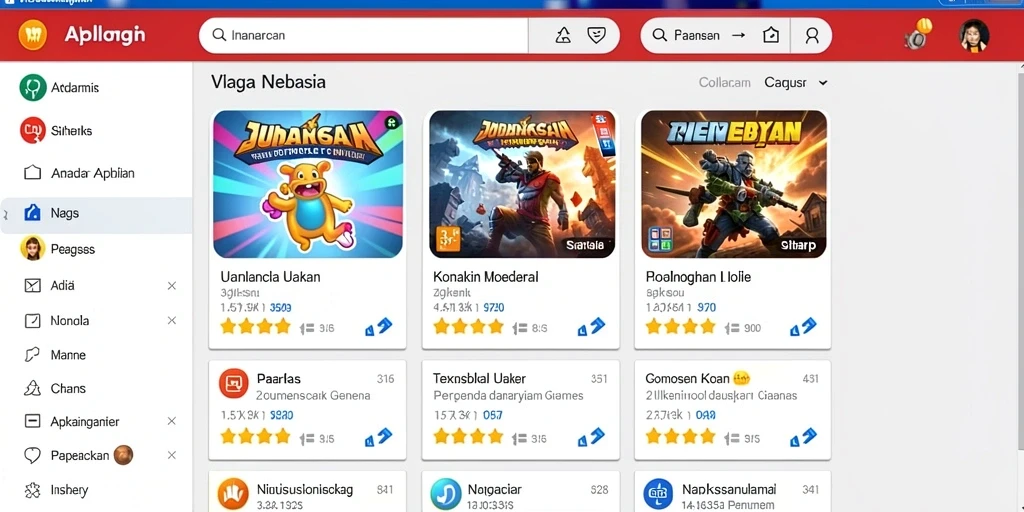This screenshot has height=512, width=1024.
Task: Select the Nags sidebar item
Action: [96, 214]
